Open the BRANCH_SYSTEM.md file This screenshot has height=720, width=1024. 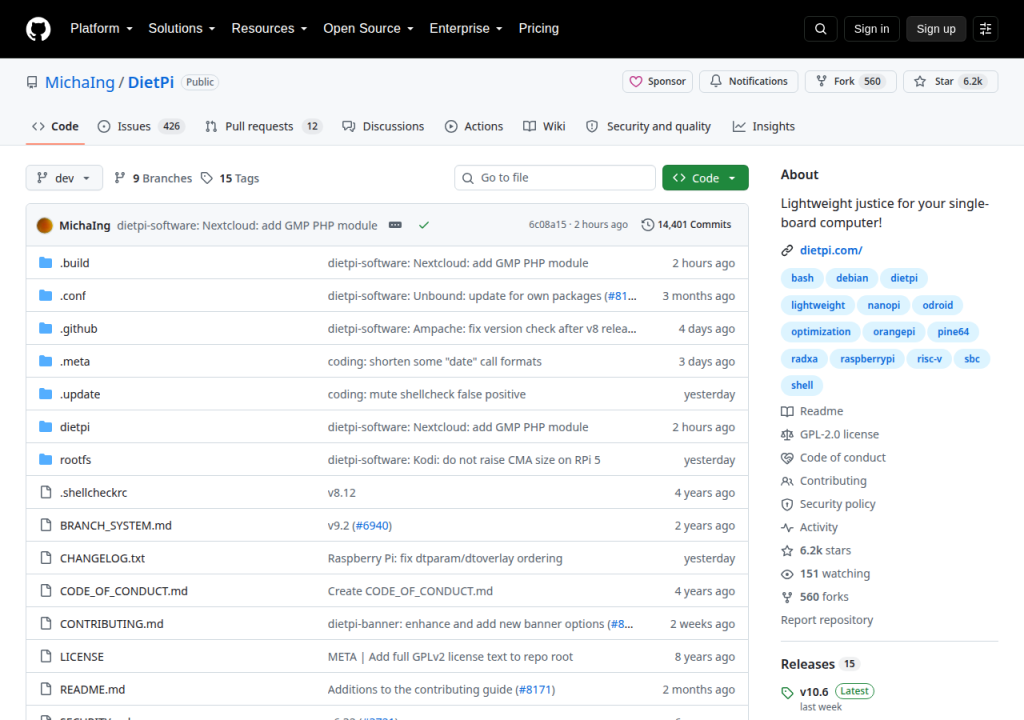pyautogui.click(x=116, y=525)
